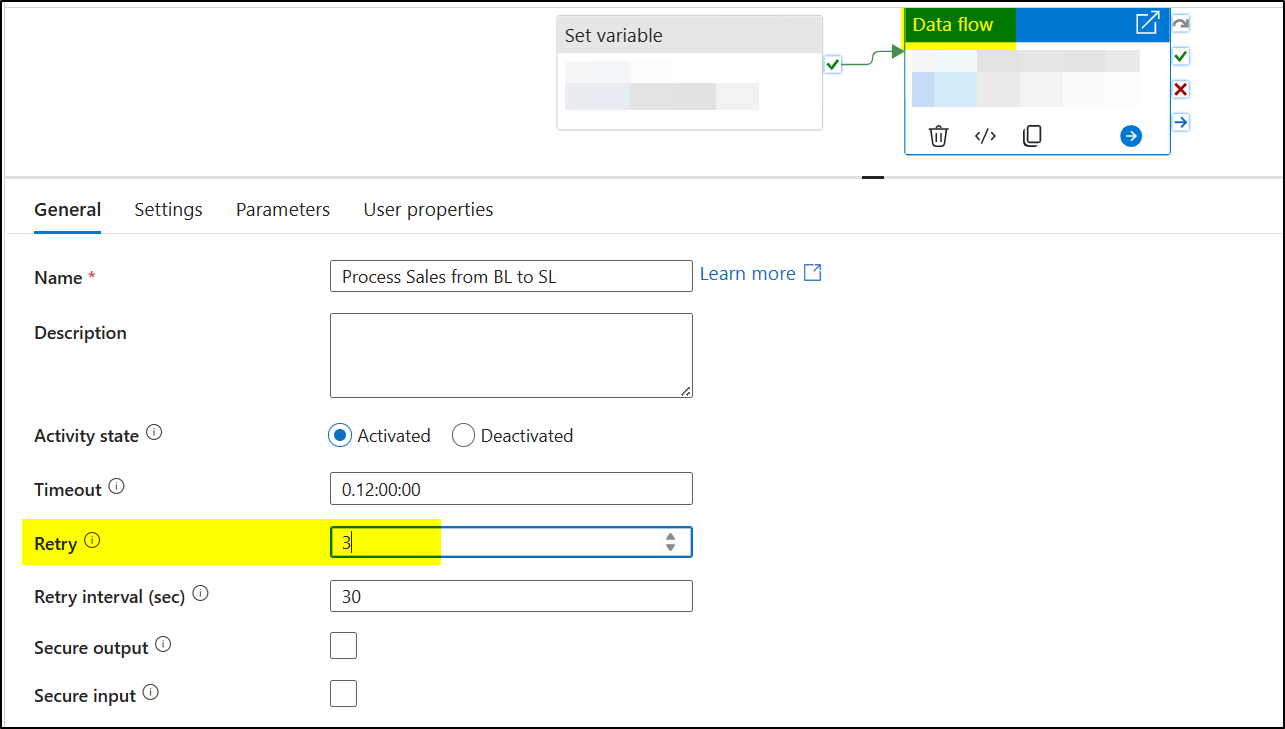The height and width of the screenshot is (729, 1285).
Task: Switch to the Parameters tab
Action: point(283,209)
